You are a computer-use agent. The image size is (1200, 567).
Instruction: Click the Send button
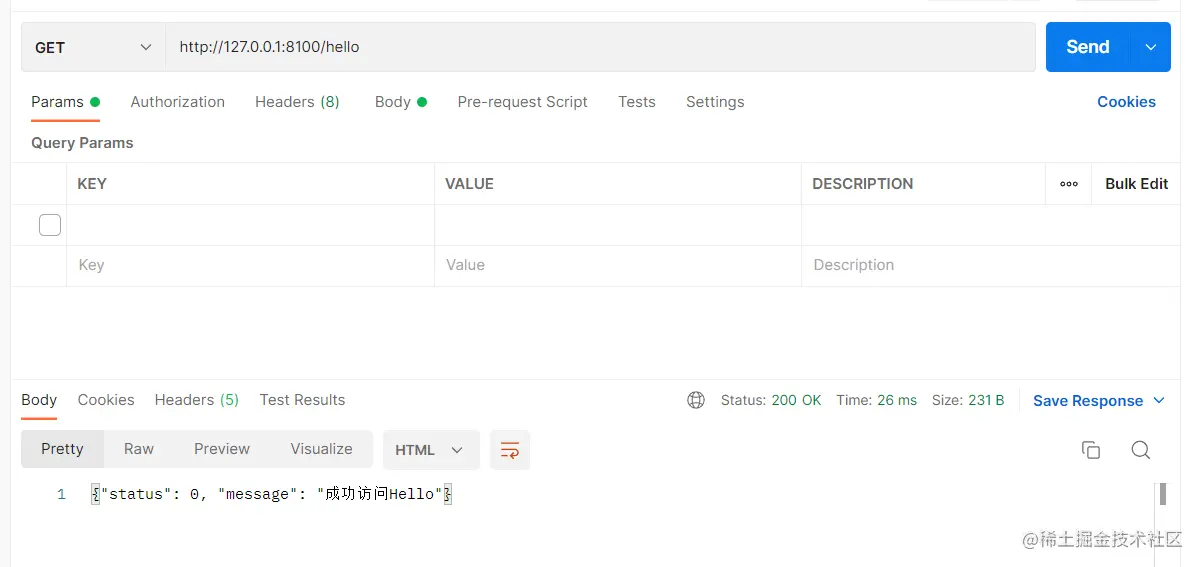point(1088,47)
